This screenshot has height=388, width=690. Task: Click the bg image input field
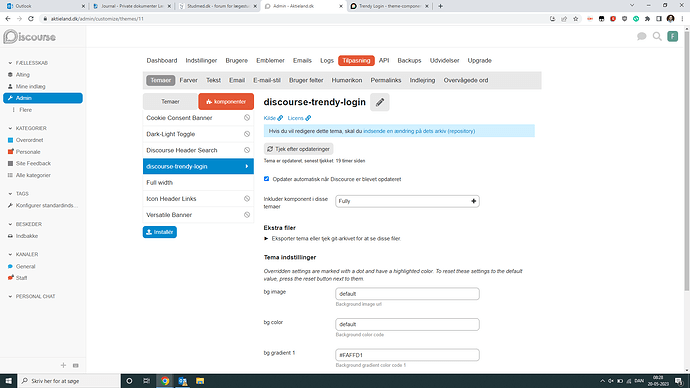coord(407,294)
